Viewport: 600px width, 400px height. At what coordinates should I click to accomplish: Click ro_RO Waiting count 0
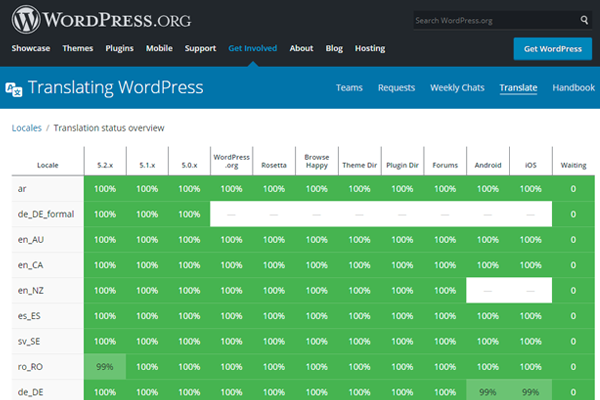coord(573,367)
